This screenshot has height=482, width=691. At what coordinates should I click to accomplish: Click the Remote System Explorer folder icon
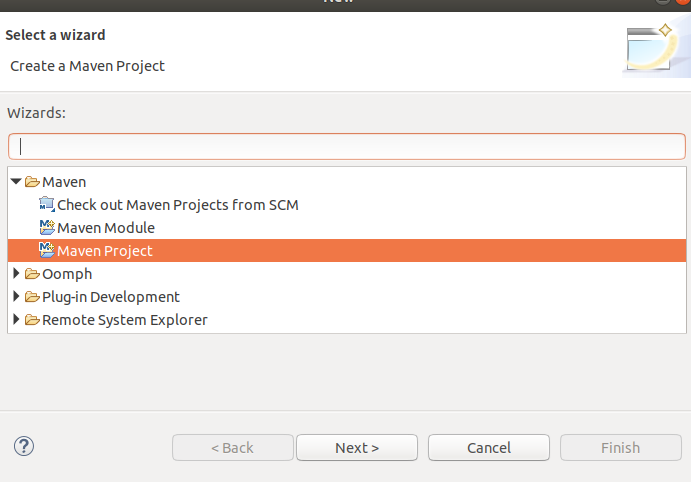click(32, 320)
